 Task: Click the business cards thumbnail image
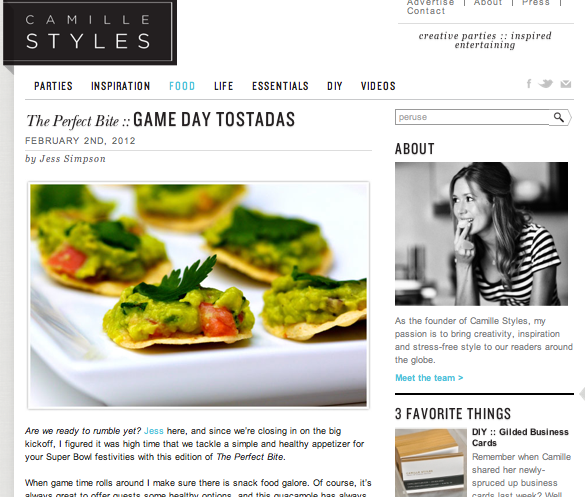pos(431,463)
